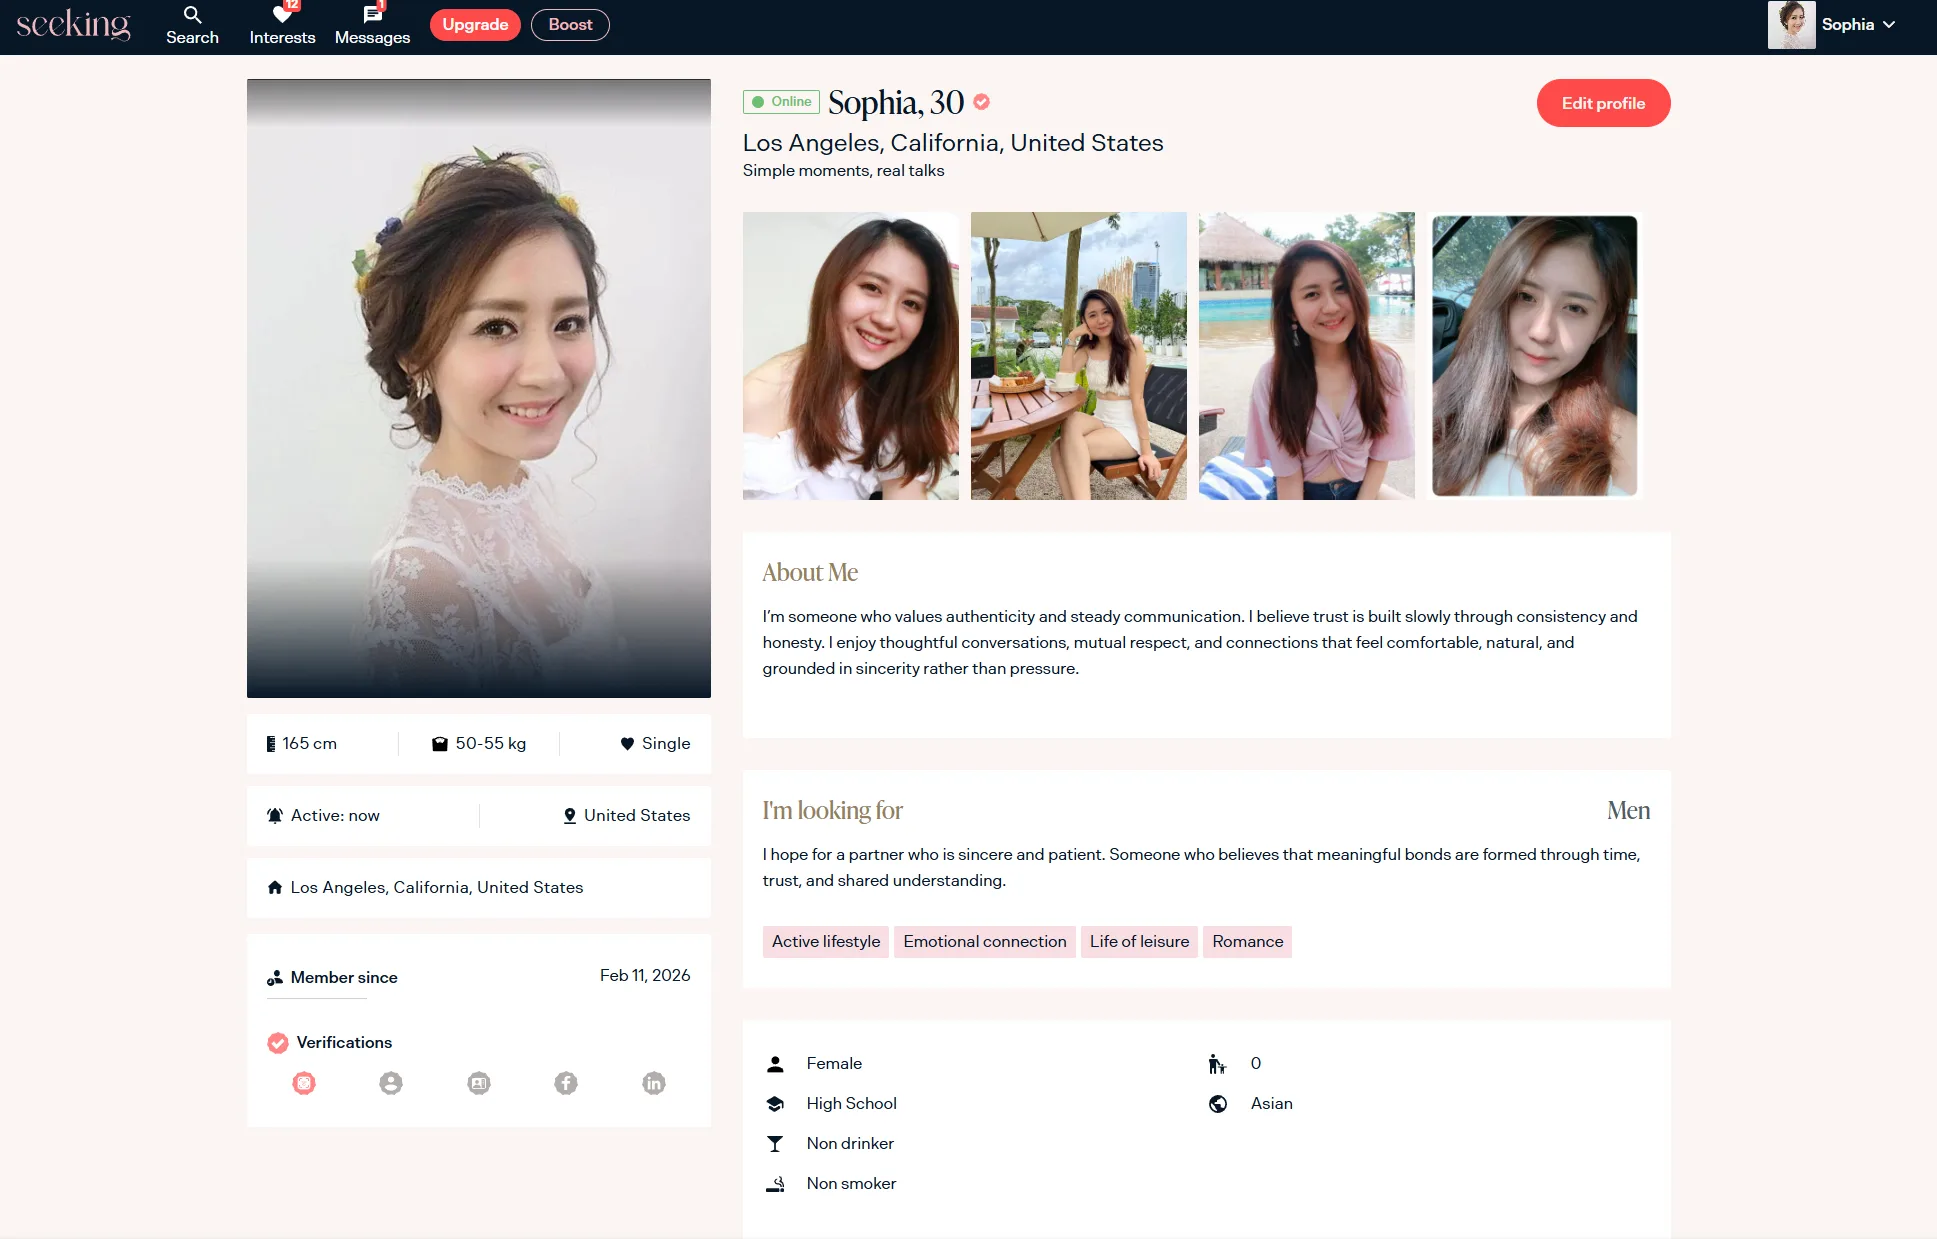
Task: Open Interests heart icon in navbar
Action: point(282,15)
